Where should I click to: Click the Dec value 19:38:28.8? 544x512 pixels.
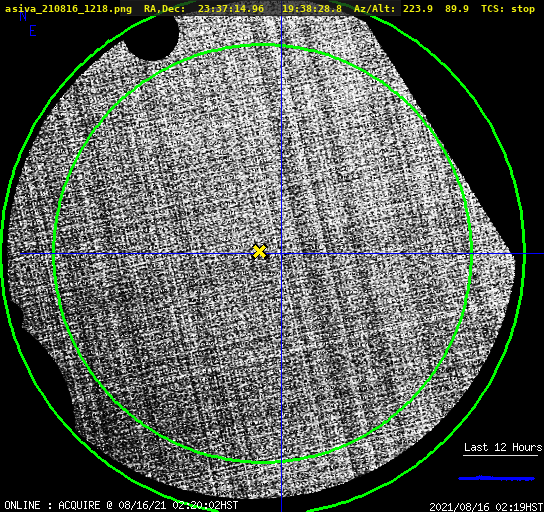click(x=312, y=9)
